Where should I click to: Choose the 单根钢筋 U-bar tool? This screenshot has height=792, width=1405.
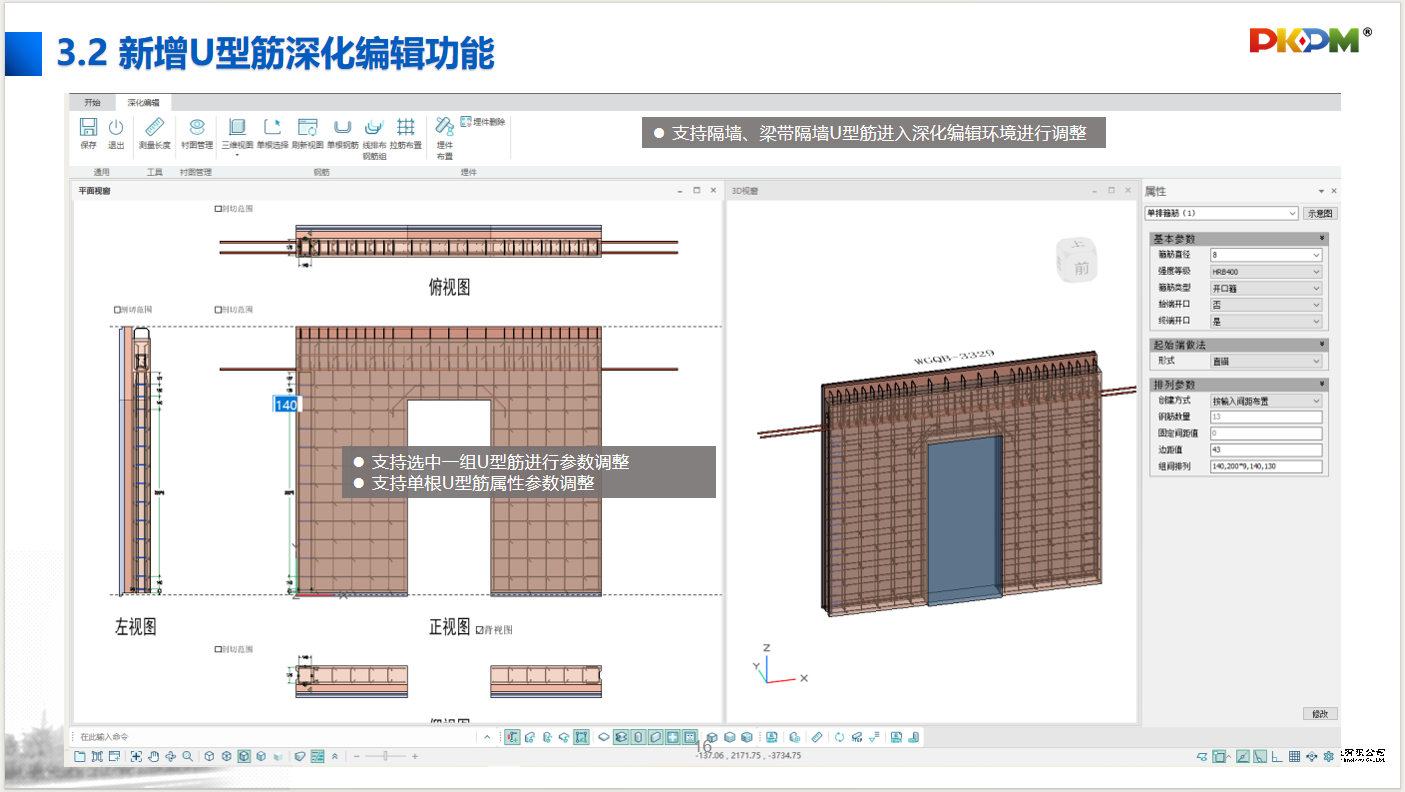pos(342,128)
